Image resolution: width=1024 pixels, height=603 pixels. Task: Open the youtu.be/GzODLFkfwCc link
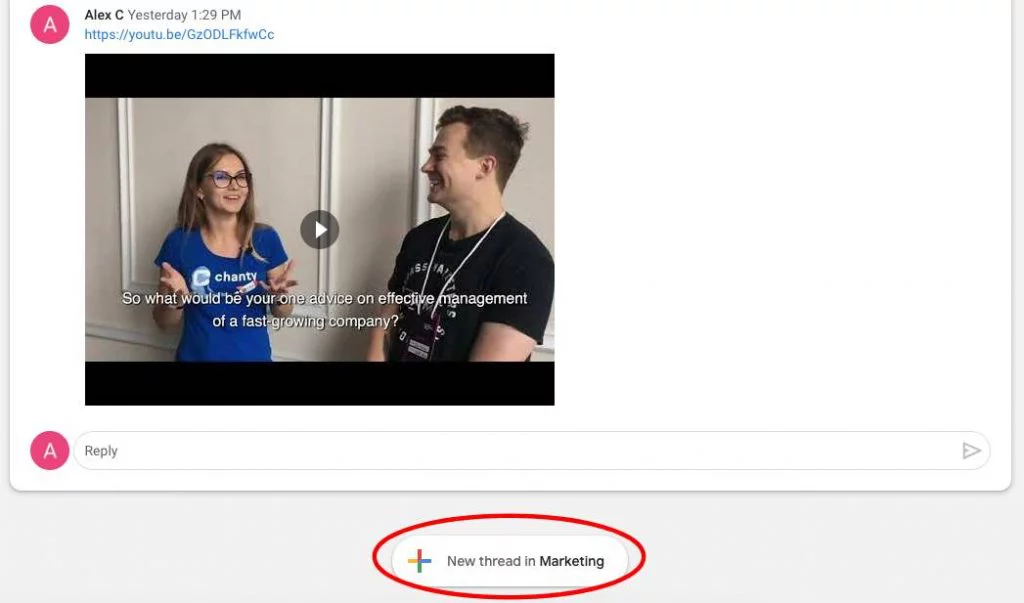[179, 35]
